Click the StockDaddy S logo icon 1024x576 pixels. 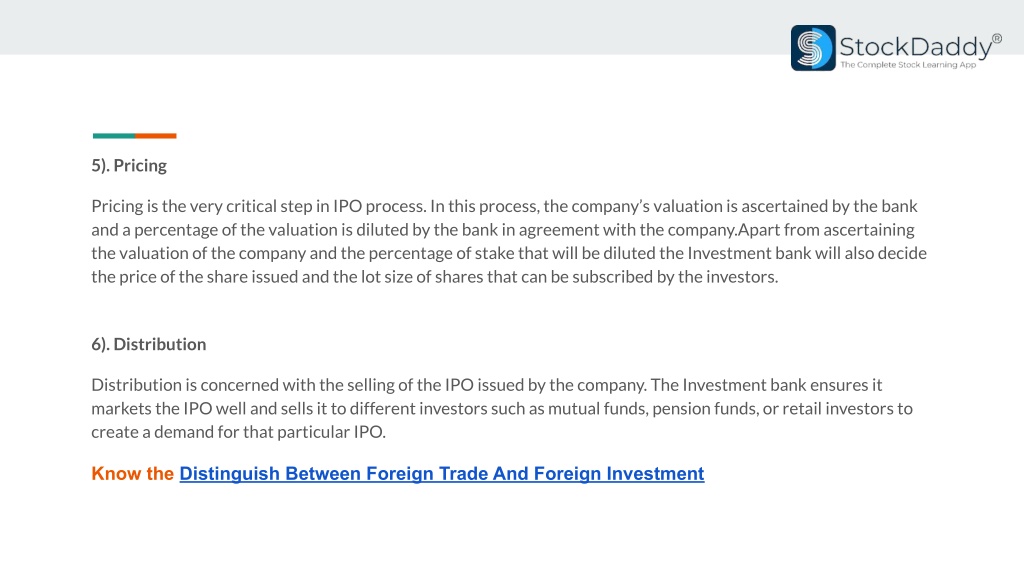coord(813,48)
